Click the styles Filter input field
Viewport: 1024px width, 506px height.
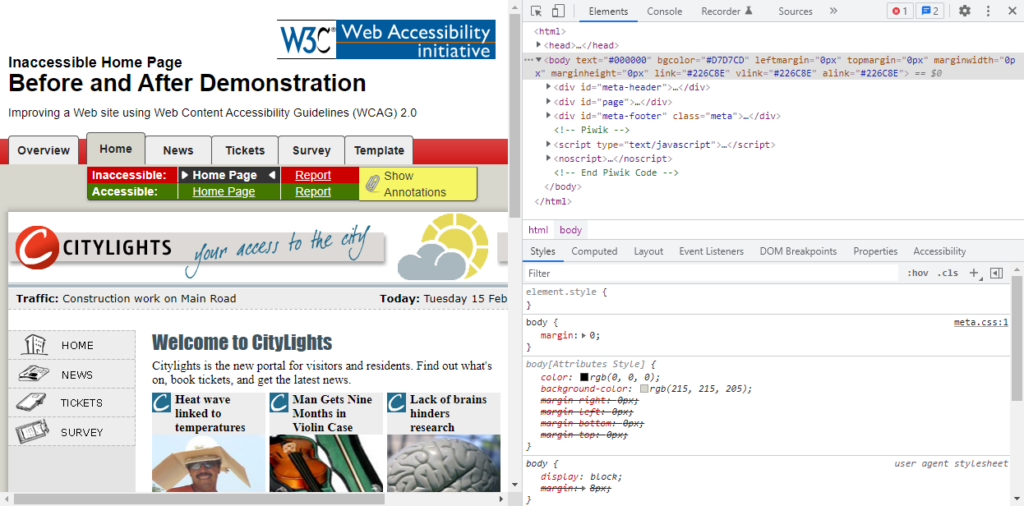point(700,273)
